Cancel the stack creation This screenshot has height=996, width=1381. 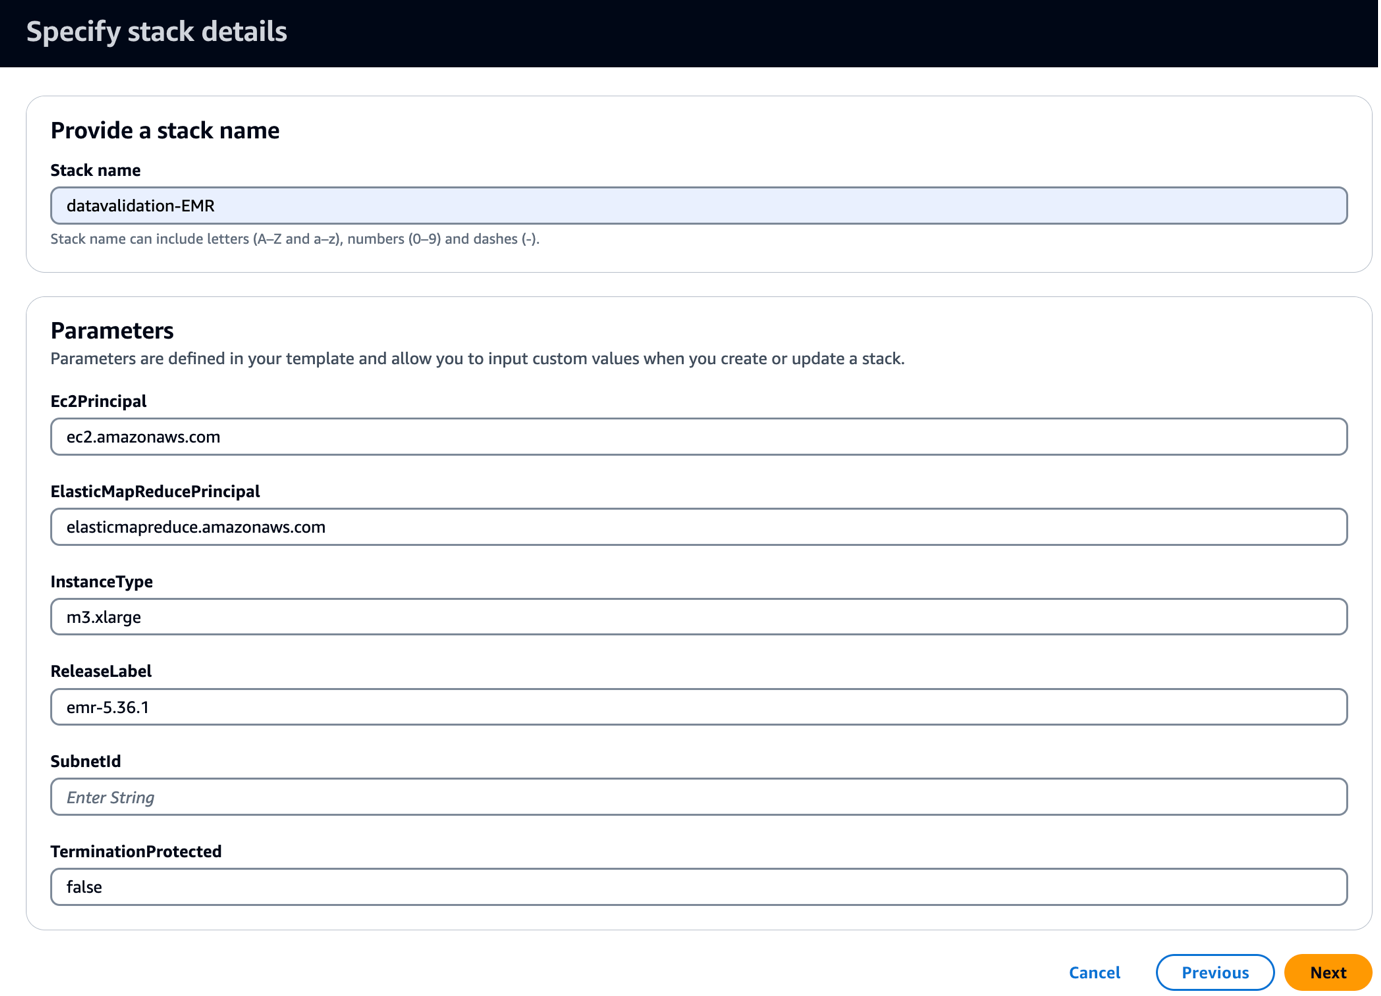coord(1094,972)
